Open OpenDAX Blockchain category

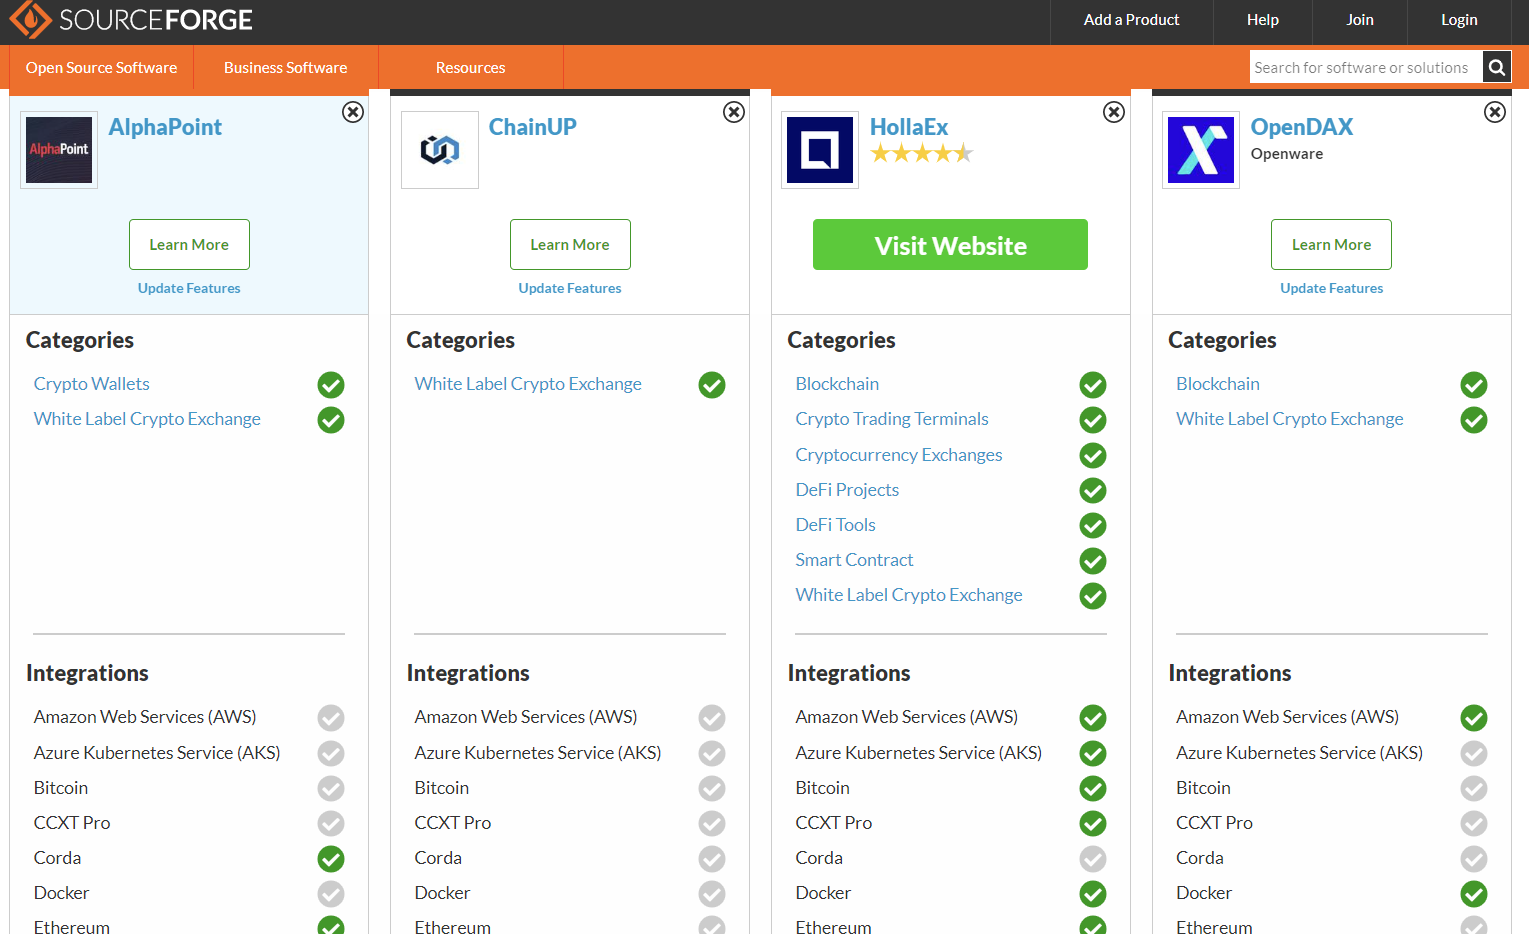tap(1218, 384)
